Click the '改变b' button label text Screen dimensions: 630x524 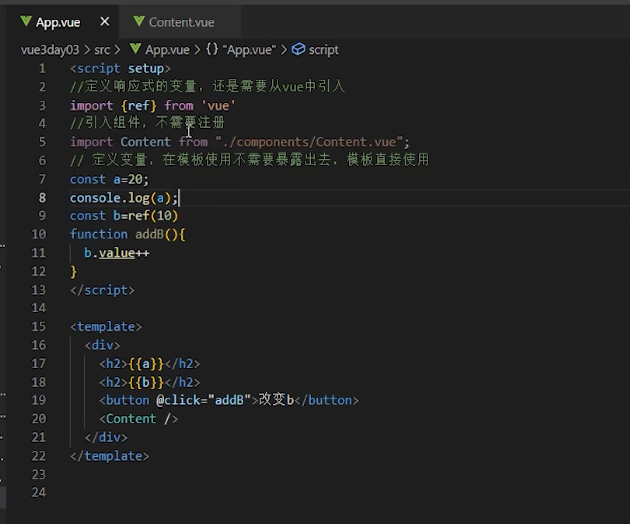click(x=276, y=400)
